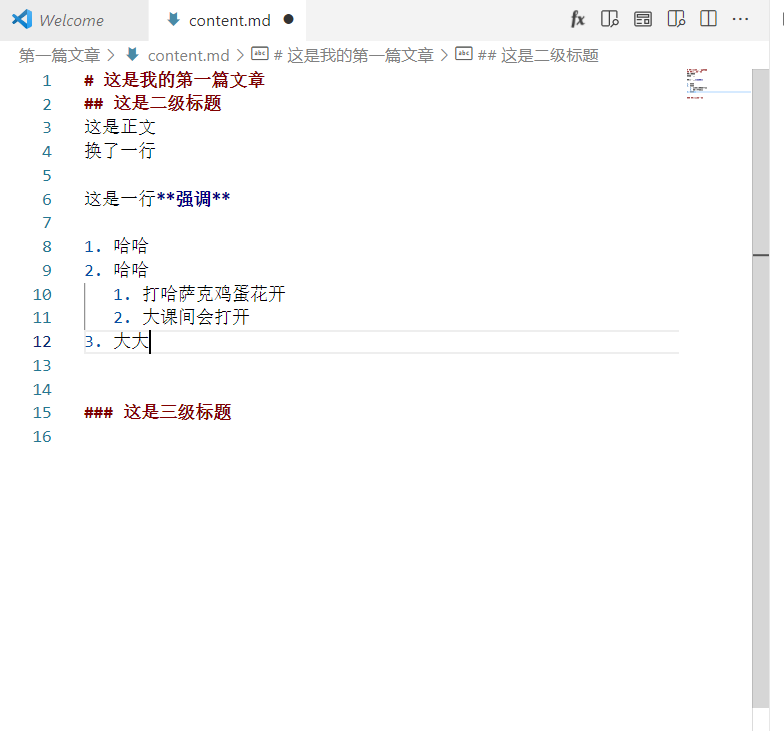
Task: Click the fourth editor toolbar preview icon
Action: point(676,19)
